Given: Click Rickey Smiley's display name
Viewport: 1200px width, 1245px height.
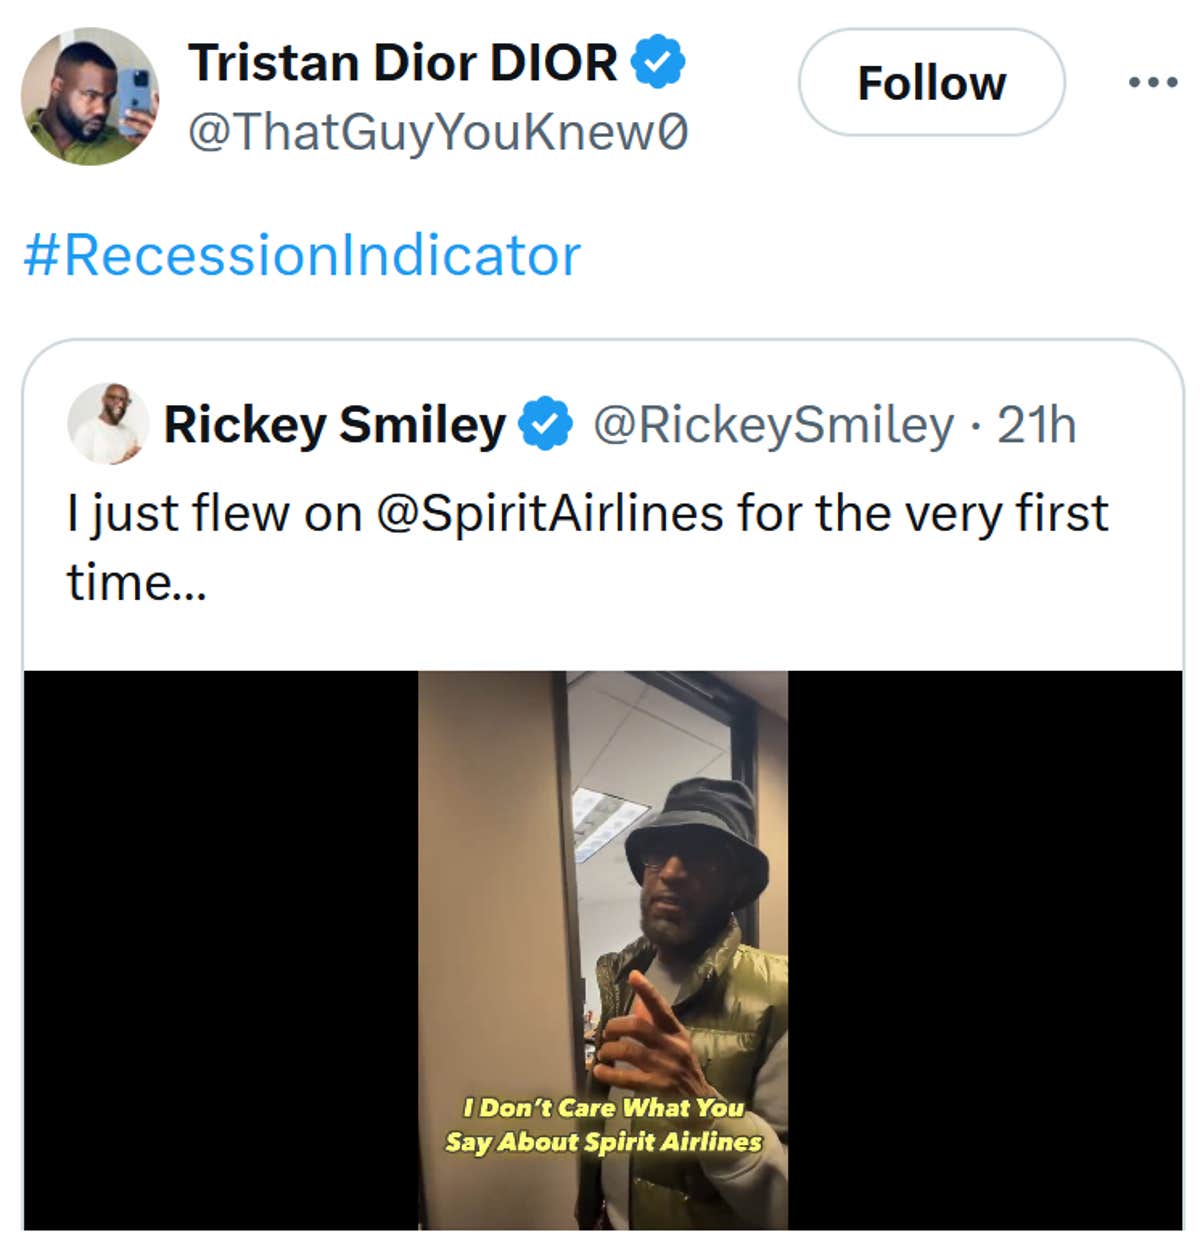Looking at the screenshot, I should point(335,425).
